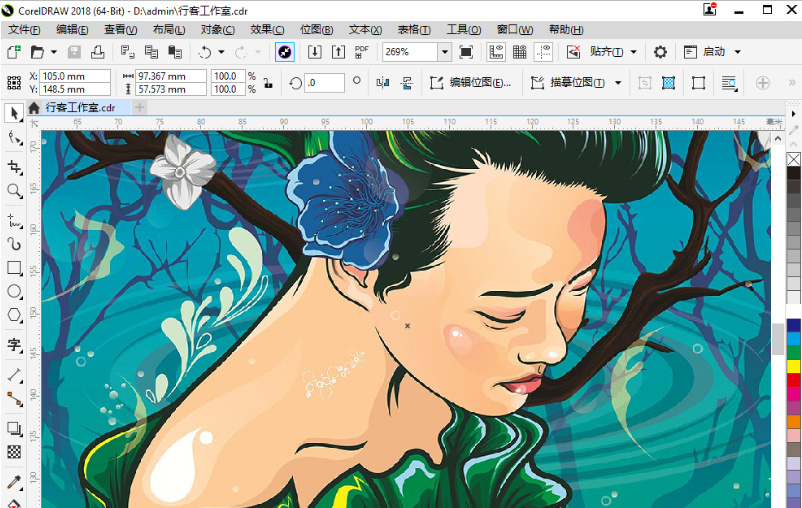This screenshot has height=508, width=802.
Task: Toggle the Snap off icon
Action: (x=573, y=52)
